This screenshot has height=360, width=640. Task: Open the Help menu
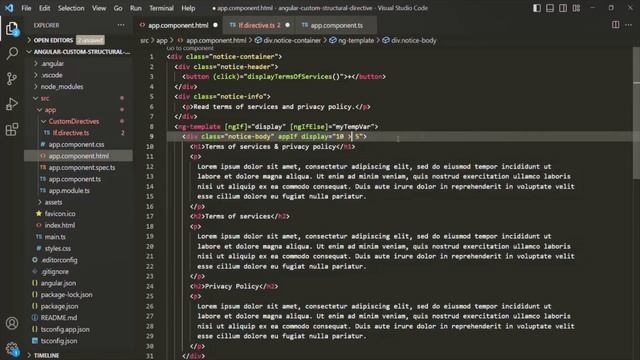coord(188,8)
